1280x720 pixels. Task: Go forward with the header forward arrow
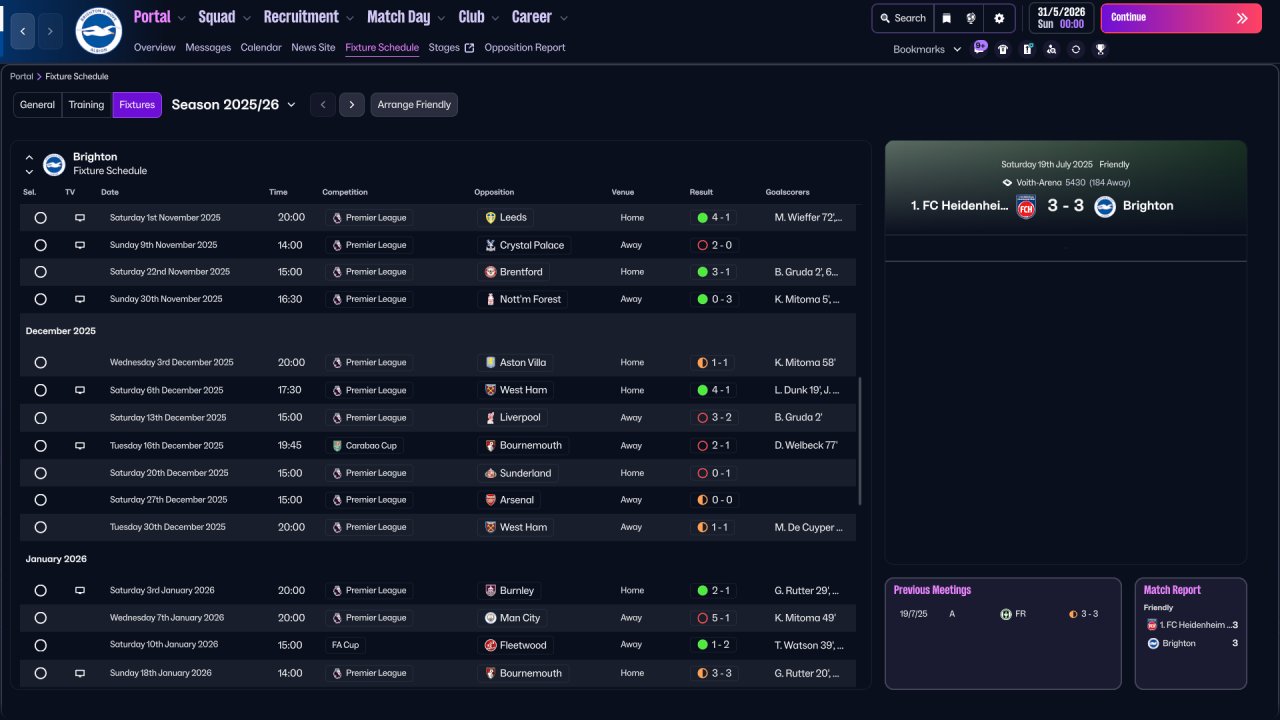[50, 32]
